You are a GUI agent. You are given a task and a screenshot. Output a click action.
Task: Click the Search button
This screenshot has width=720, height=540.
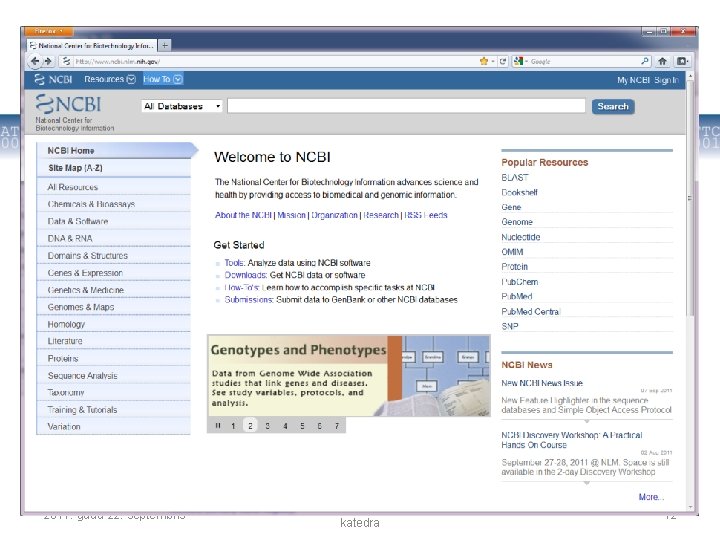coord(613,107)
